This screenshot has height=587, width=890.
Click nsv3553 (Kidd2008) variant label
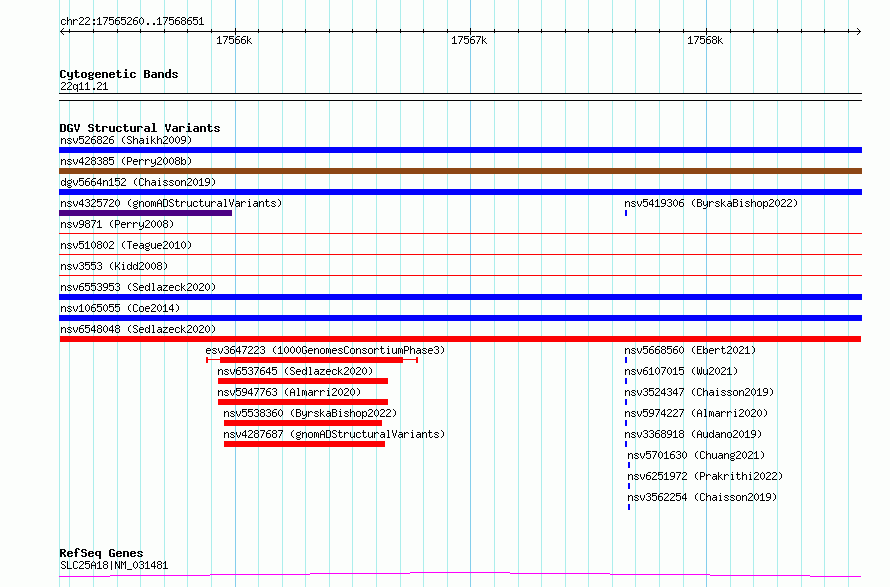click(114, 266)
